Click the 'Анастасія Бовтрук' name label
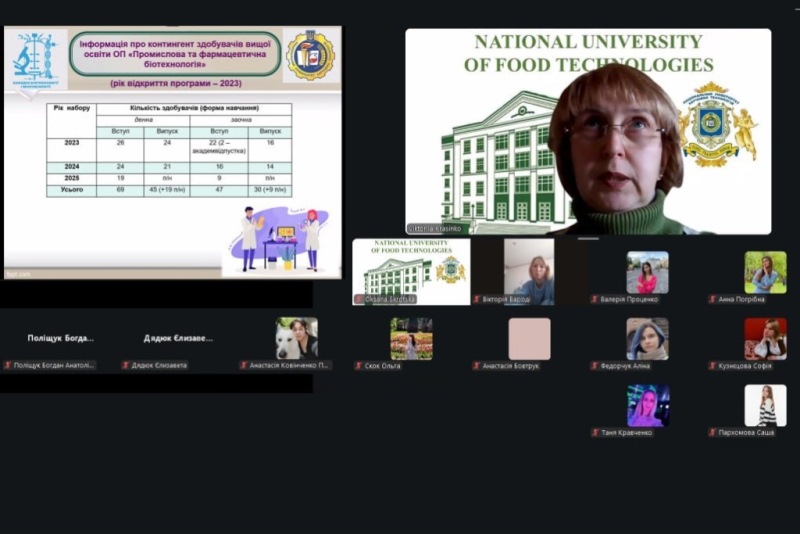This screenshot has width=800, height=534. [511, 366]
